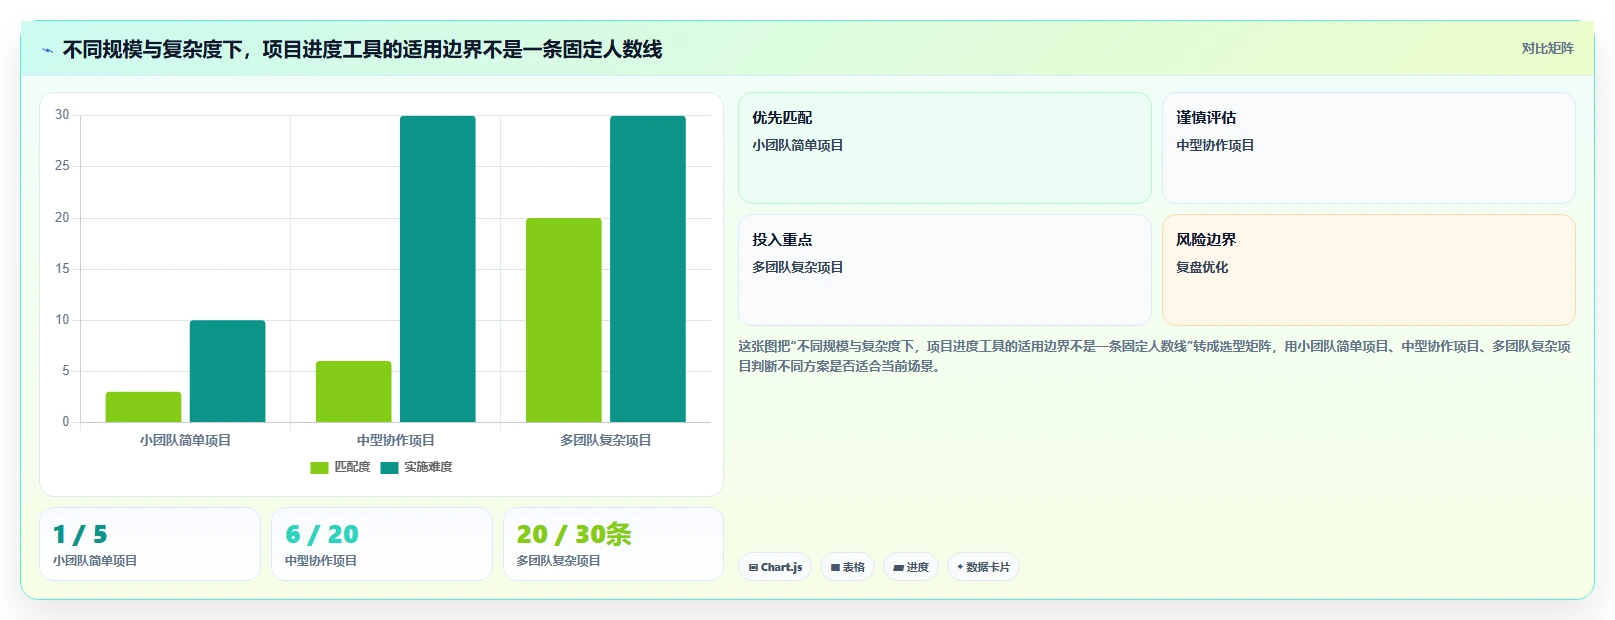Image resolution: width=1615 pixels, height=620 pixels.
Task: Click the 表格 tag chip
Action: [x=848, y=567]
